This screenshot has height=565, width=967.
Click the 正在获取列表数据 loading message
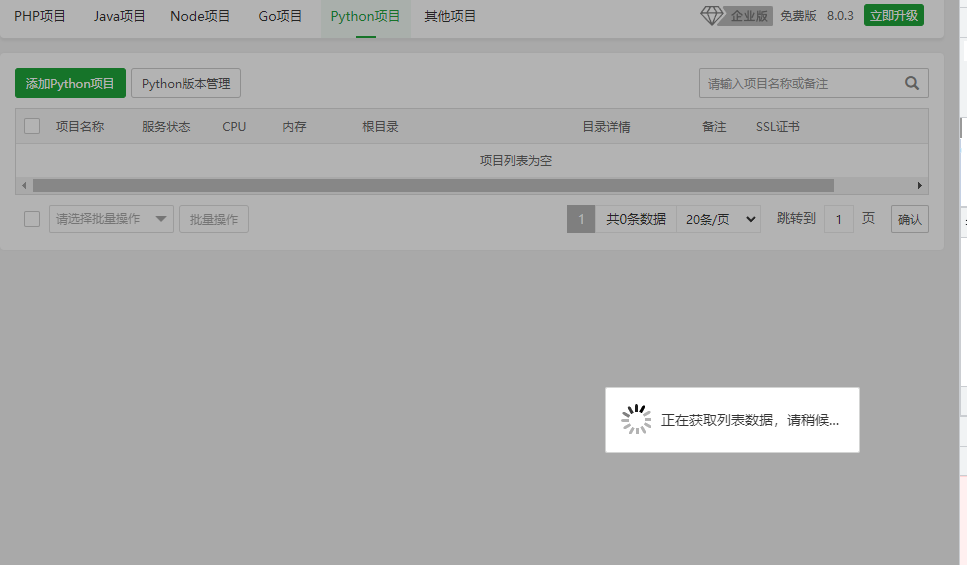750,420
